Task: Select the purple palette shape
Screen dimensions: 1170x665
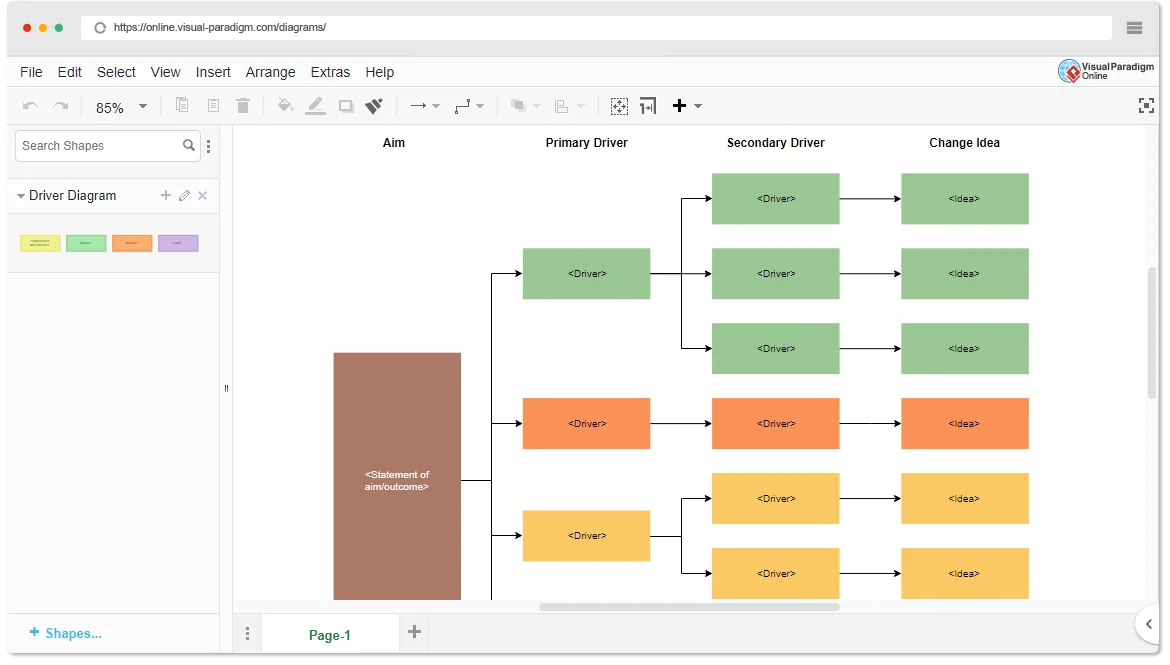Action: coord(178,243)
